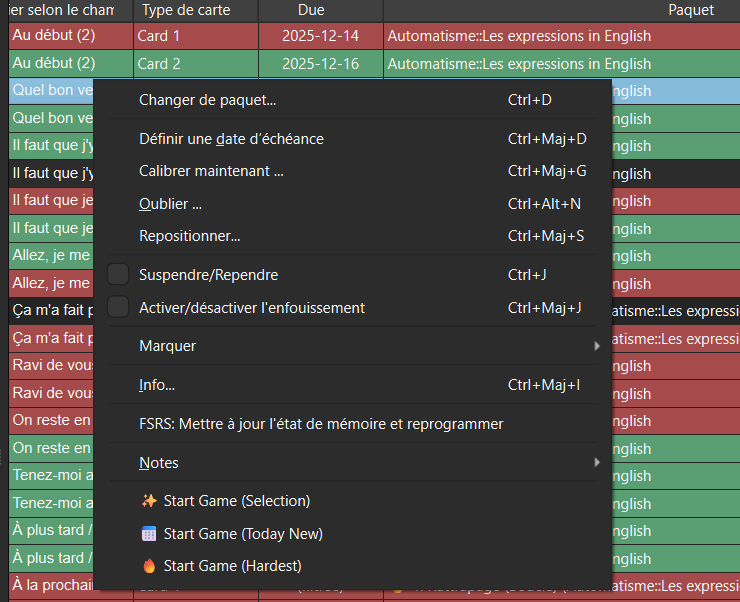Toggle the Activer/désactiver l'enfouissement checkbox

118,308
